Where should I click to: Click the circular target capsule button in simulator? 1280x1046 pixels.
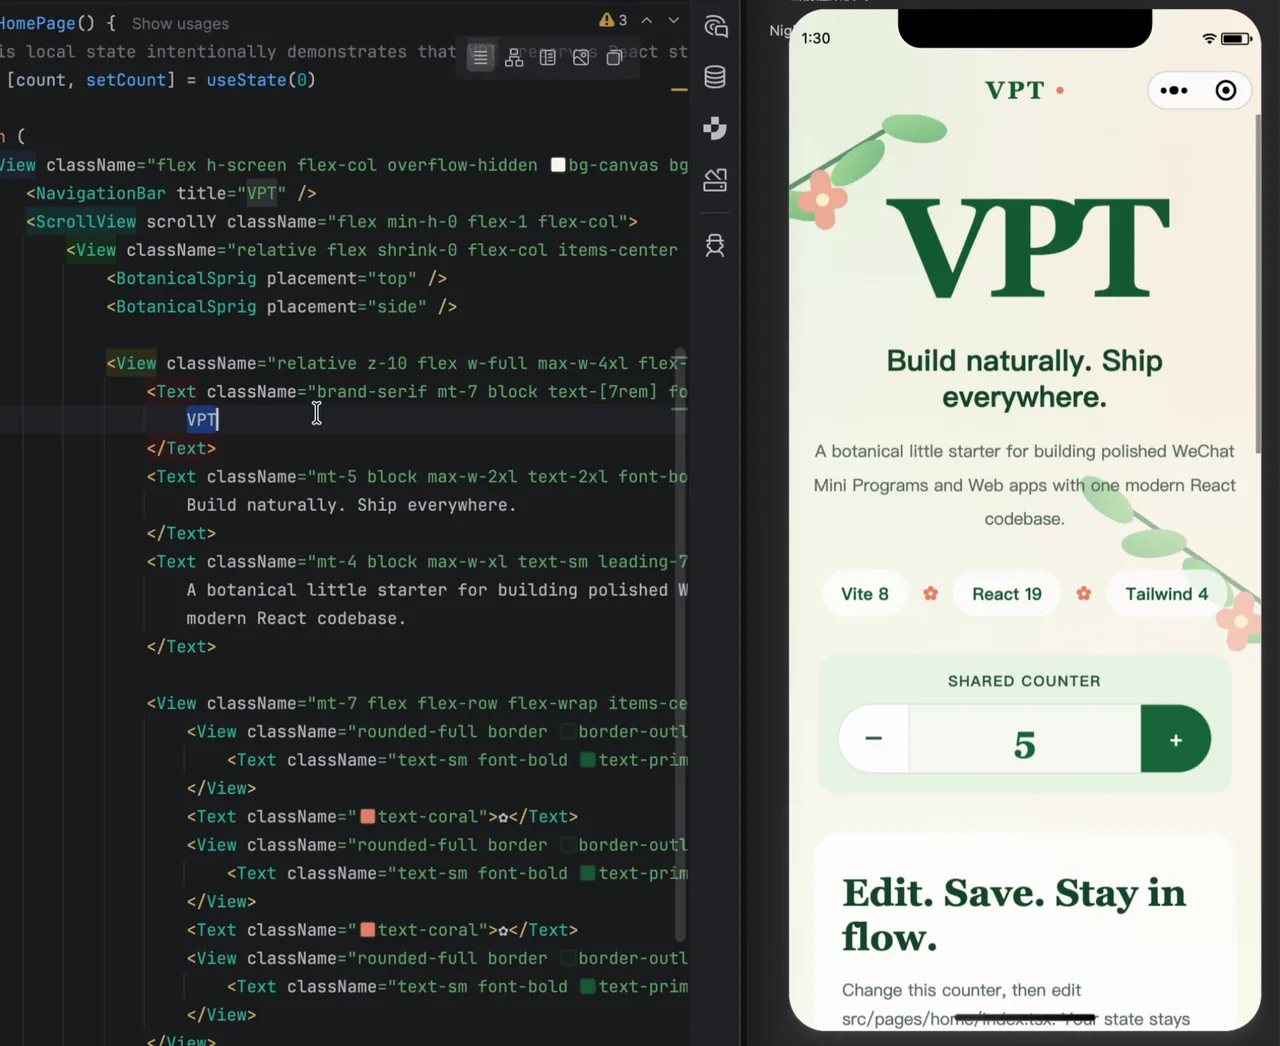coord(1226,91)
